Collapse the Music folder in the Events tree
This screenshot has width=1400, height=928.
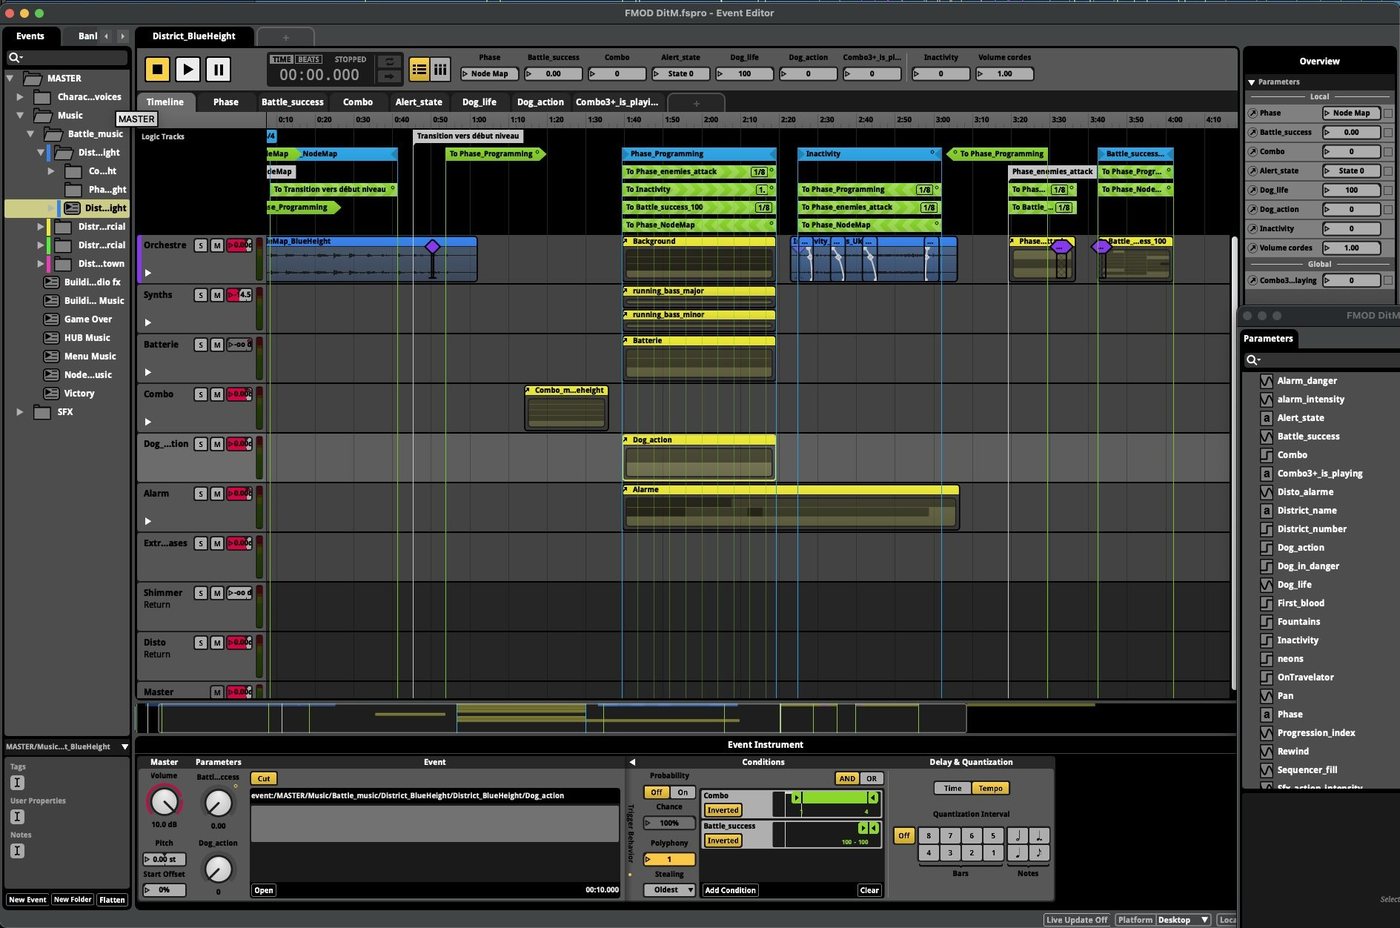(x=20, y=115)
